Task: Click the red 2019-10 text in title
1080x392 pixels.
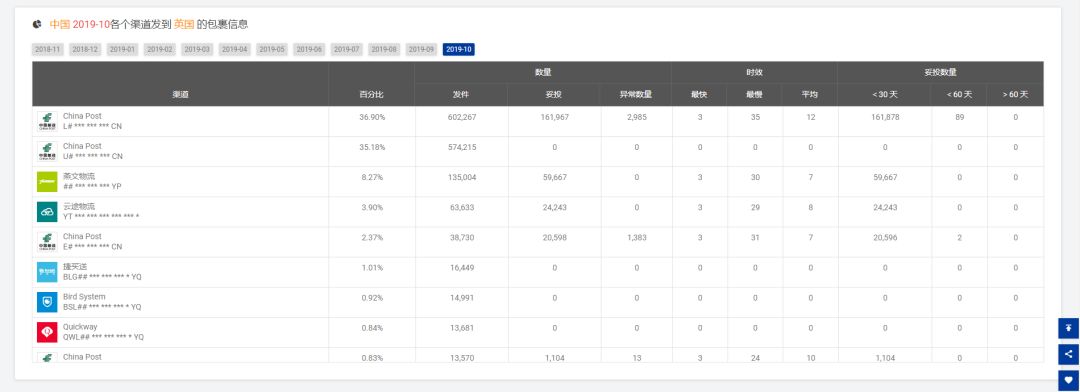Action: coord(92,24)
